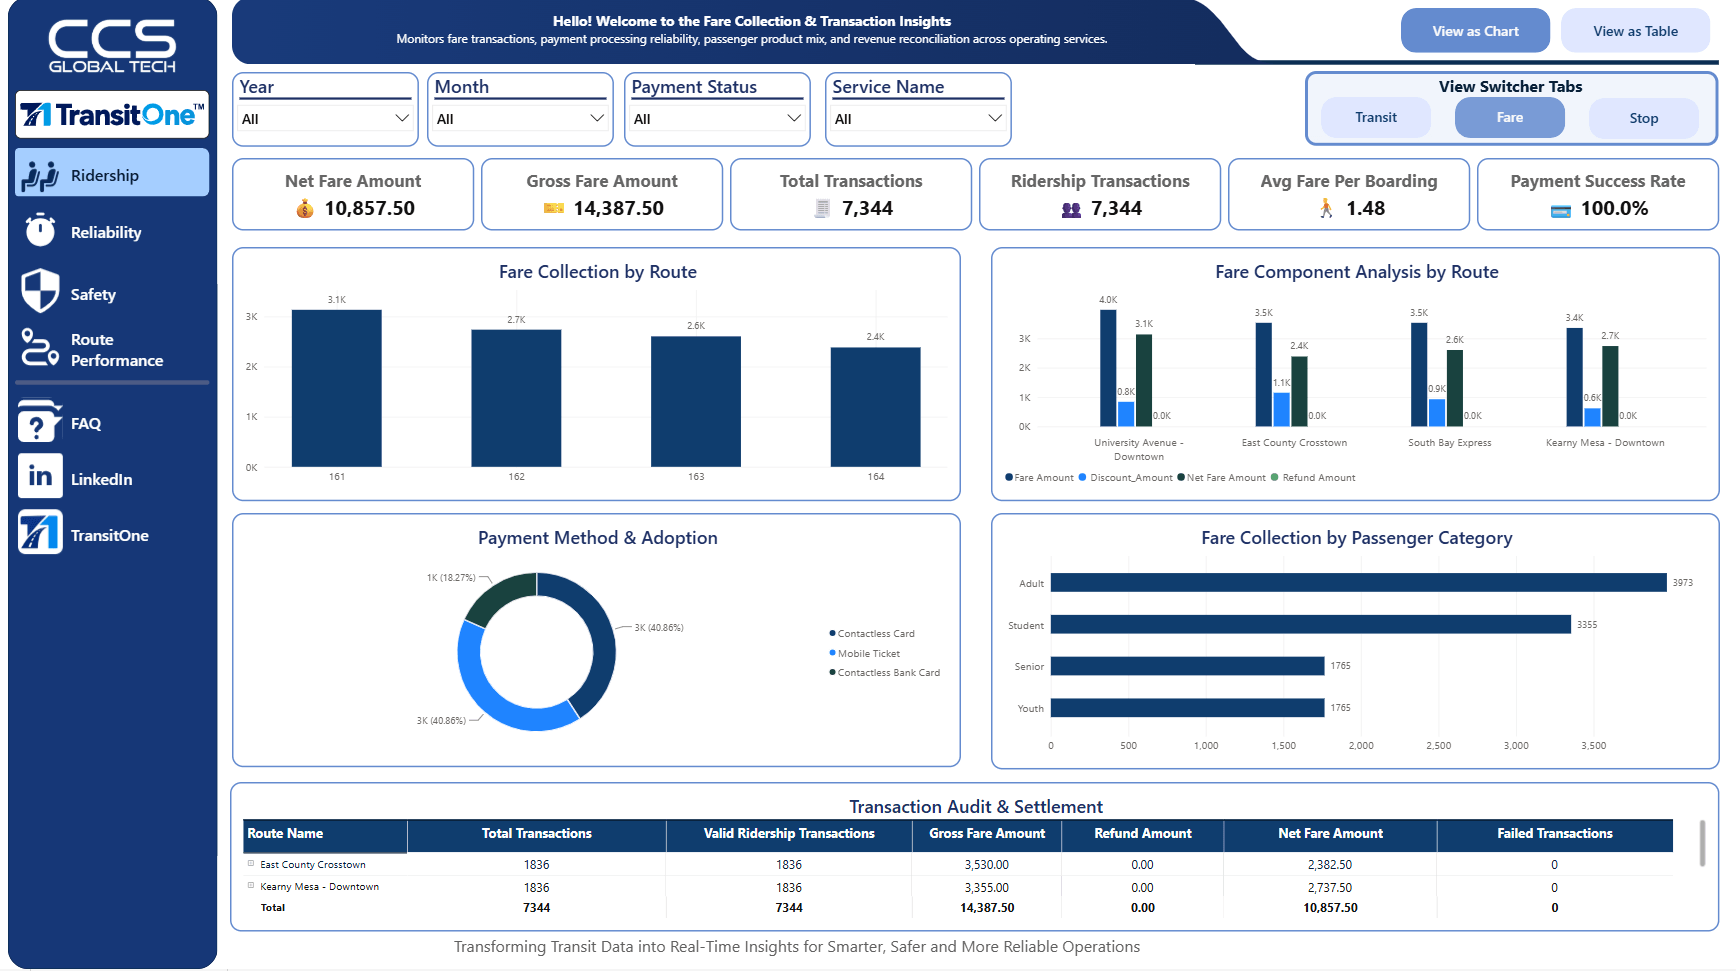Click the TransitOne sidebar bottom icon
The image size is (1736, 971).
40,532
